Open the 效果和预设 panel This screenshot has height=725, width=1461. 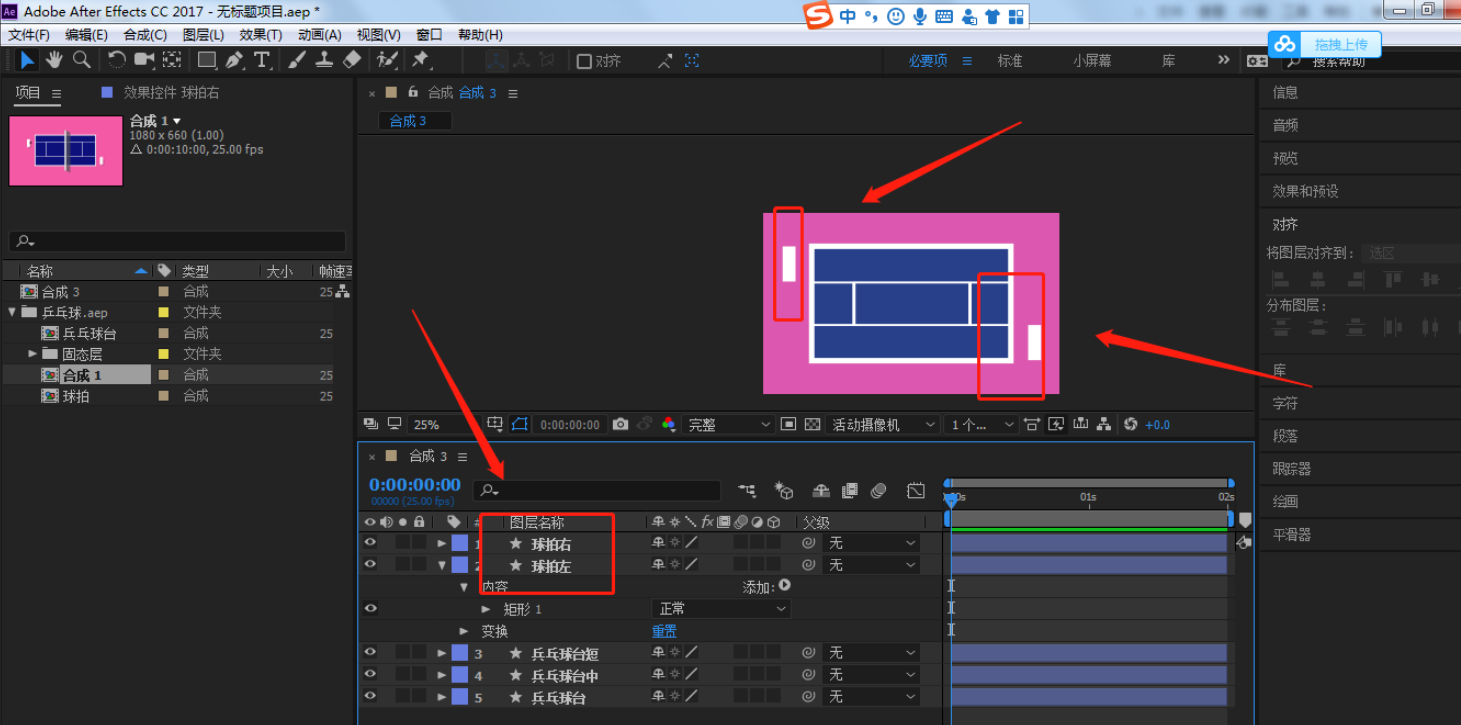(1305, 191)
